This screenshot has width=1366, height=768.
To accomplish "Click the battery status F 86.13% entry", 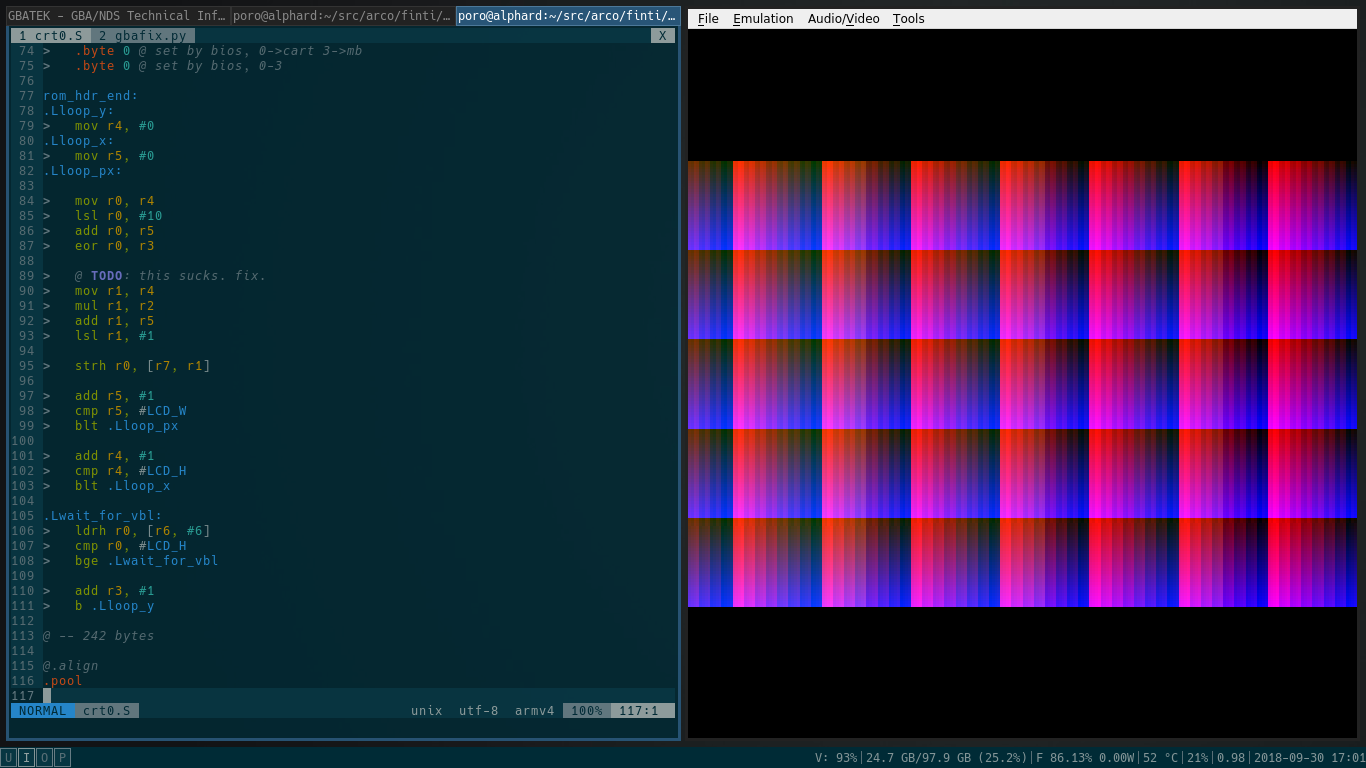I will [1084, 758].
